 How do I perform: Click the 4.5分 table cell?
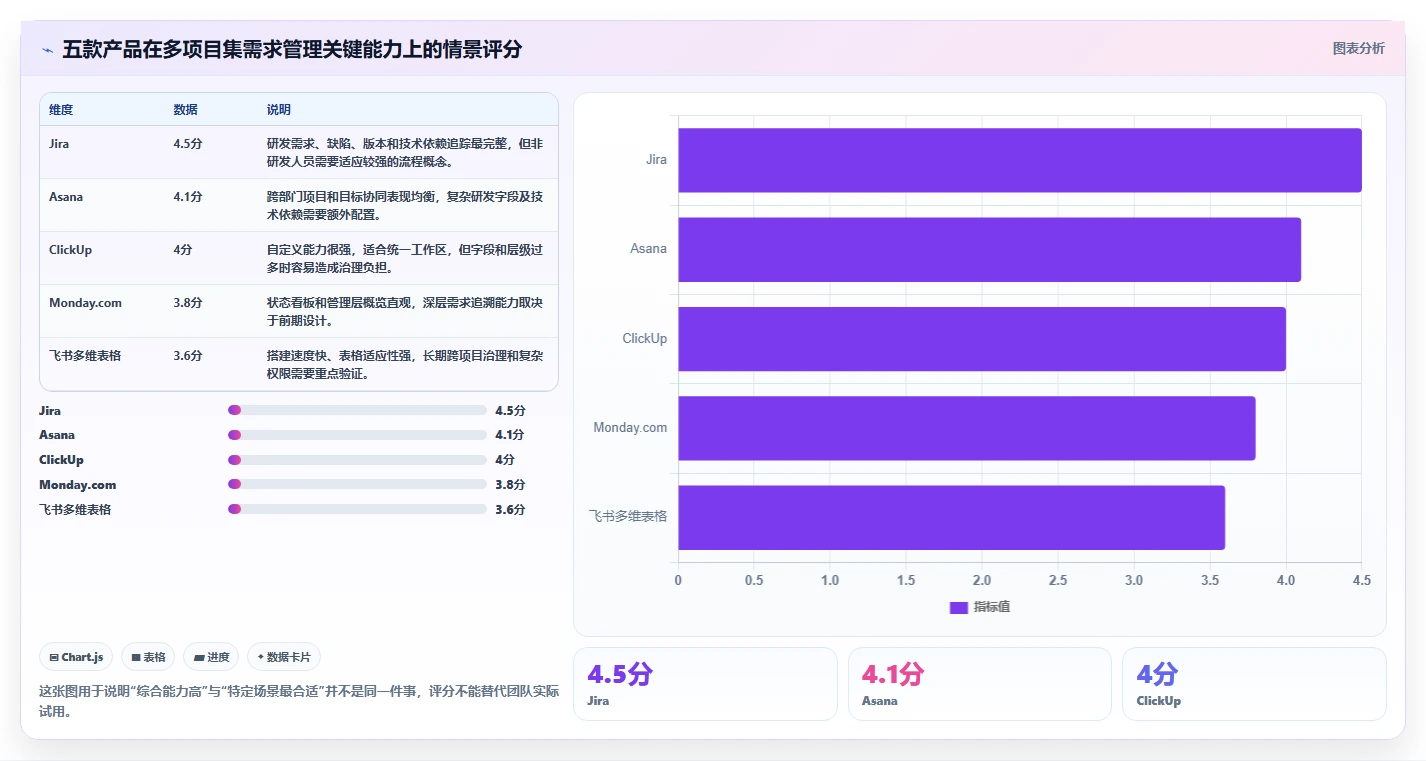click(188, 144)
